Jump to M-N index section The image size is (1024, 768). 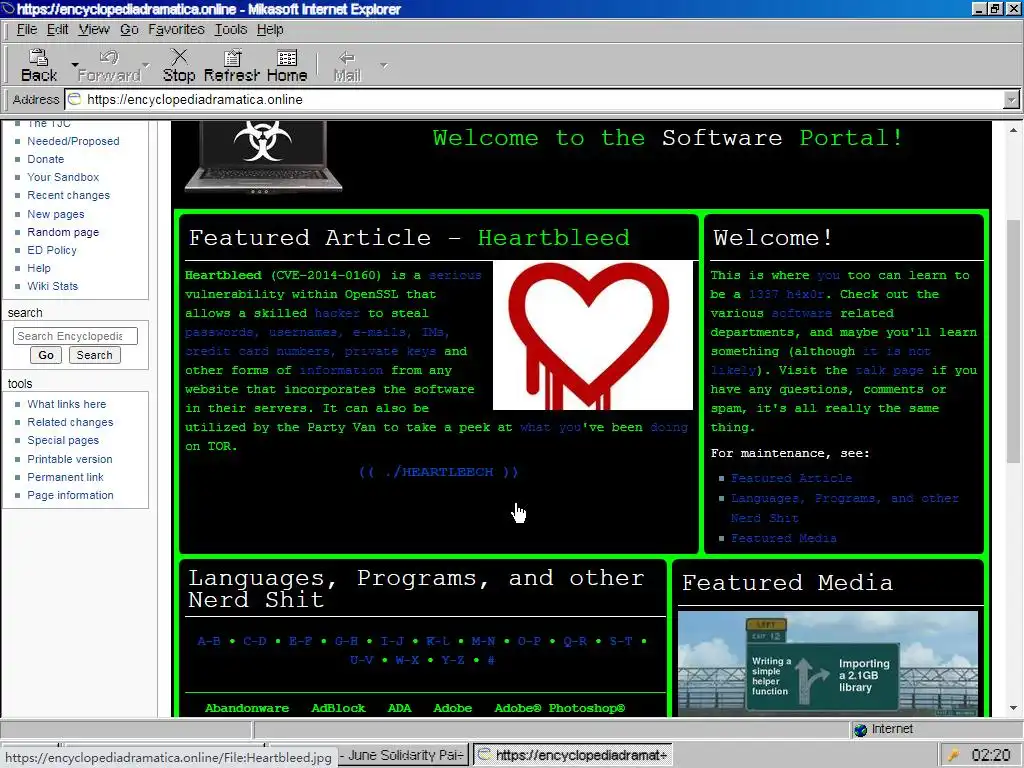point(483,641)
